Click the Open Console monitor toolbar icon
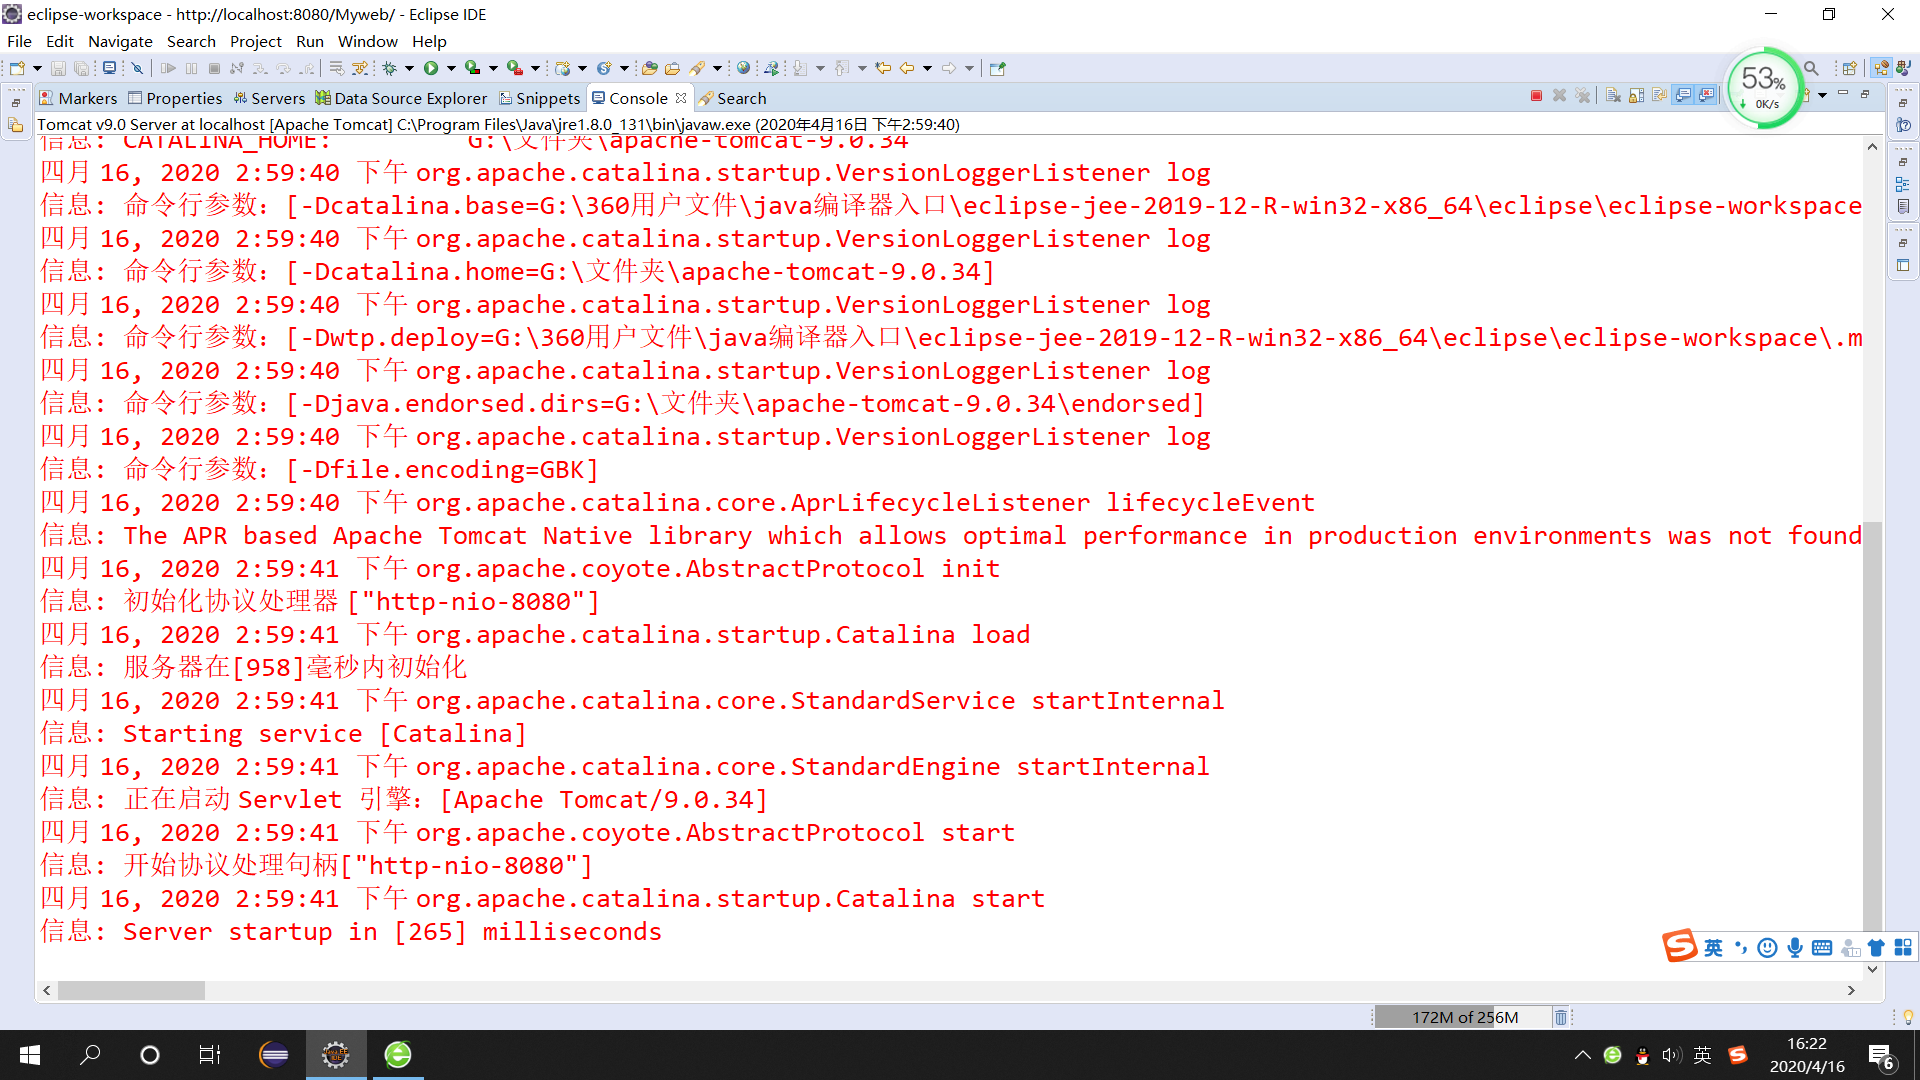The height and width of the screenshot is (1080, 1920). coord(109,68)
